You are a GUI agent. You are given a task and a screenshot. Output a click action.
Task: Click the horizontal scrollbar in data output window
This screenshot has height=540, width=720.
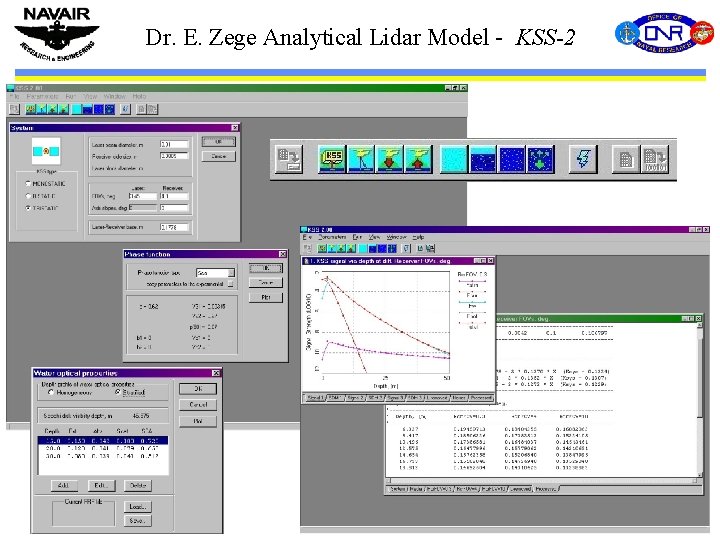click(x=542, y=481)
